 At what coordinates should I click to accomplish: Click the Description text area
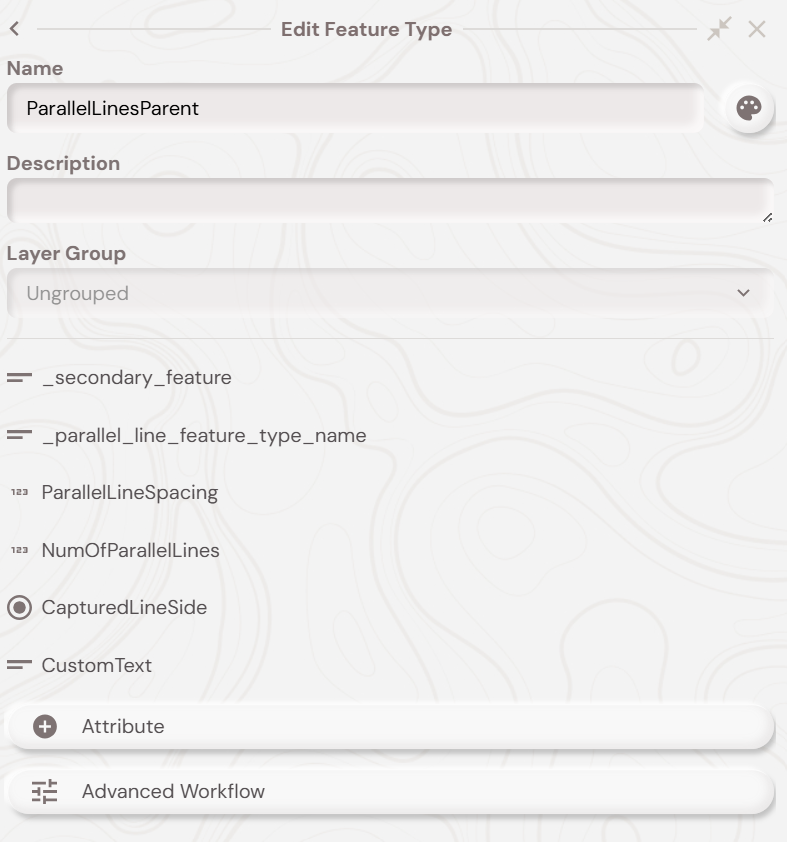(x=388, y=201)
